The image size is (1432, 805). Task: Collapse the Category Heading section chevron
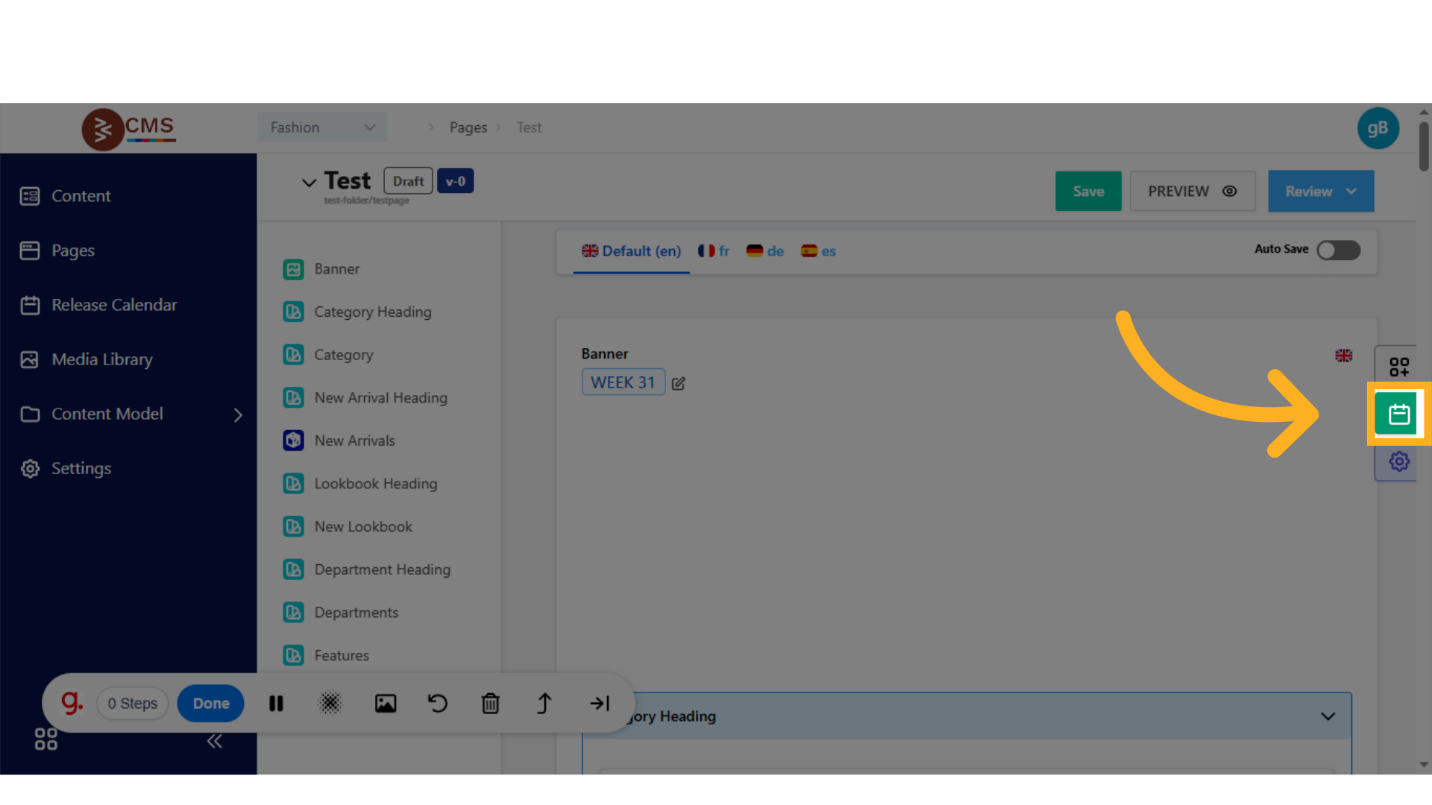pos(1327,716)
